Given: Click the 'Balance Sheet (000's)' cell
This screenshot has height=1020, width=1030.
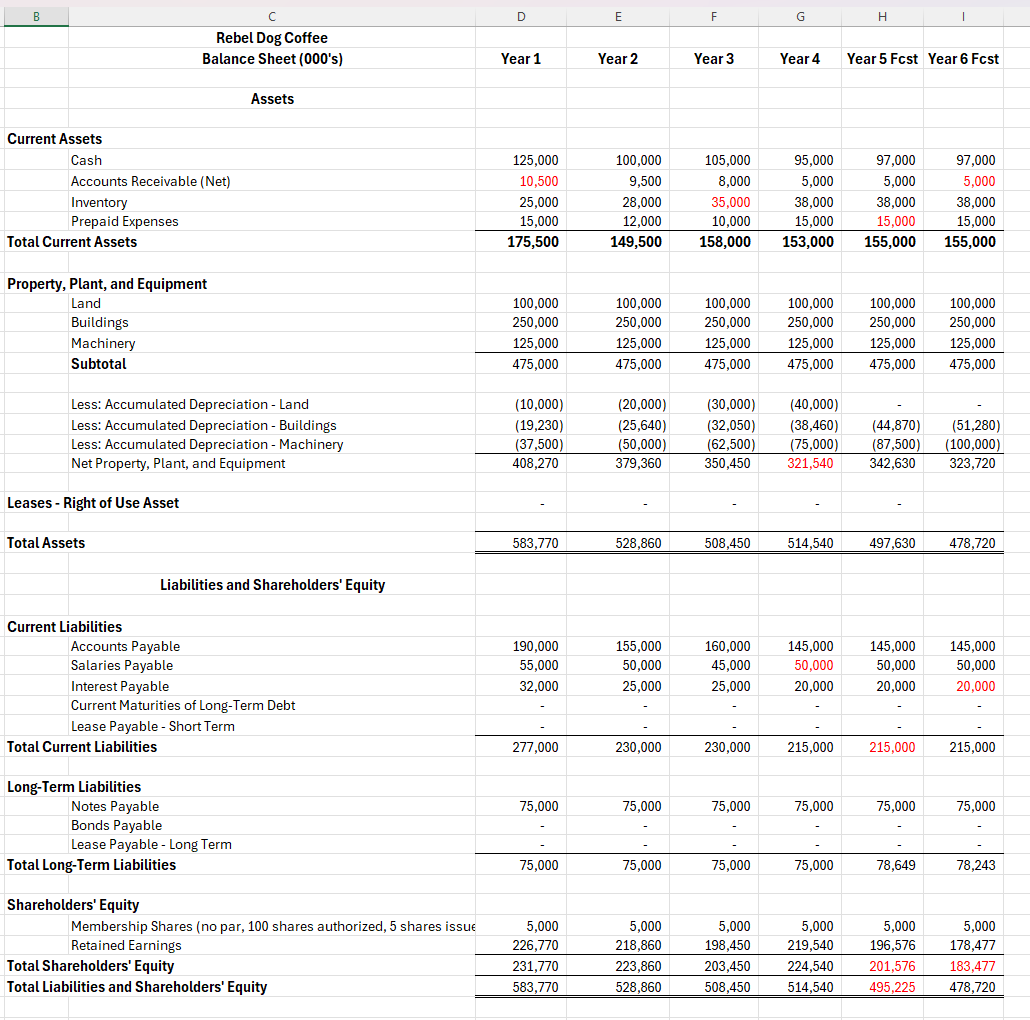Looking at the screenshot, I should click(272, 59).
